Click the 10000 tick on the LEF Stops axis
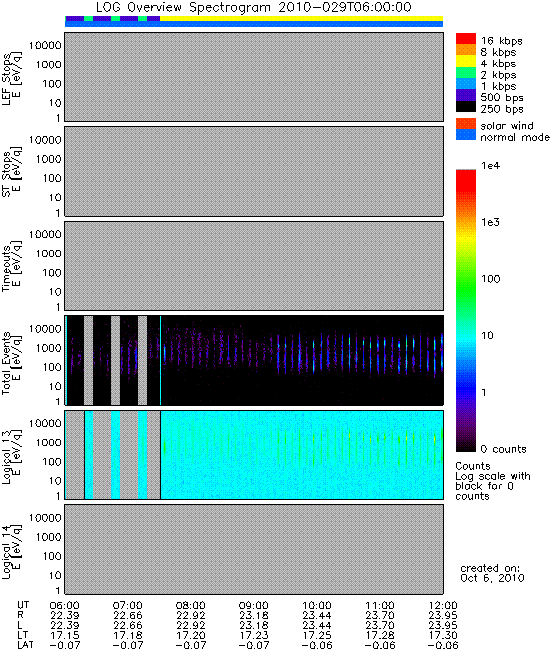This screenshot has height=651, width=552. [45, 45]
